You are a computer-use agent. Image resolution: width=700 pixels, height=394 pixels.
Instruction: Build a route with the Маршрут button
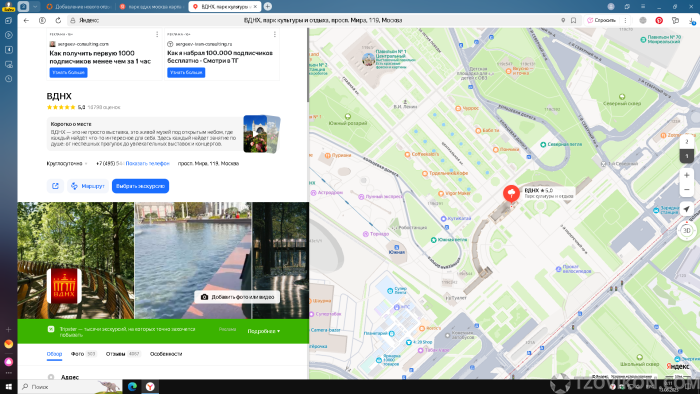point(88,186)
